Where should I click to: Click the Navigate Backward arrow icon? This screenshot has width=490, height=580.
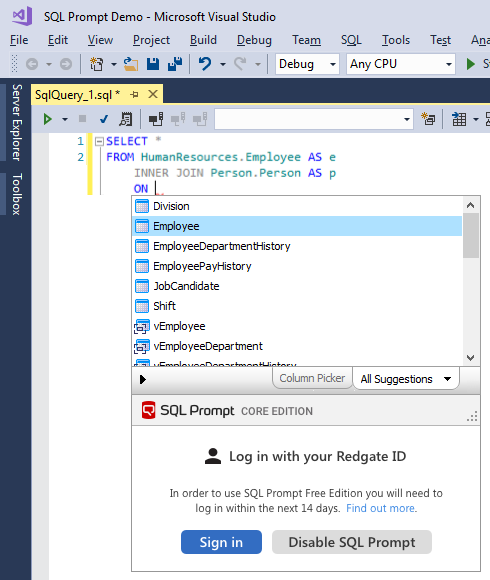coord(32,64)
